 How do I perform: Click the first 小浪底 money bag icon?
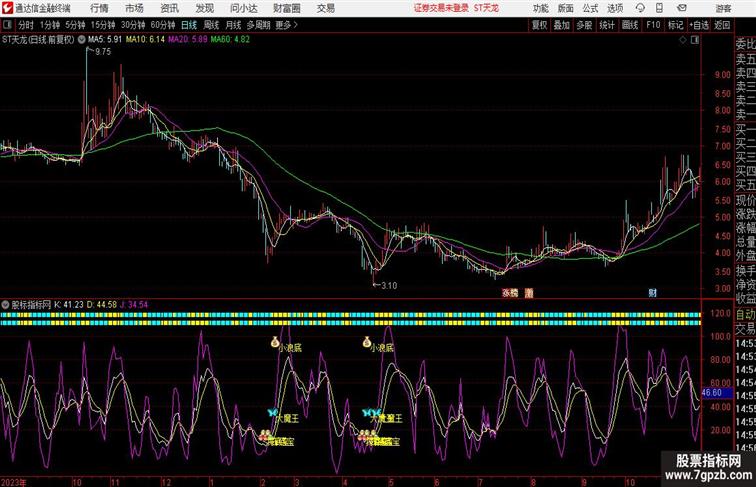(275, 342)
